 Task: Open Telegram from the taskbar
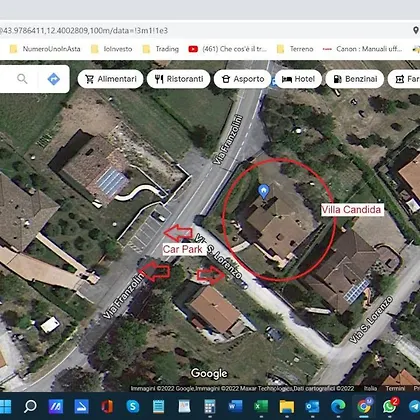tap(415, 407)
